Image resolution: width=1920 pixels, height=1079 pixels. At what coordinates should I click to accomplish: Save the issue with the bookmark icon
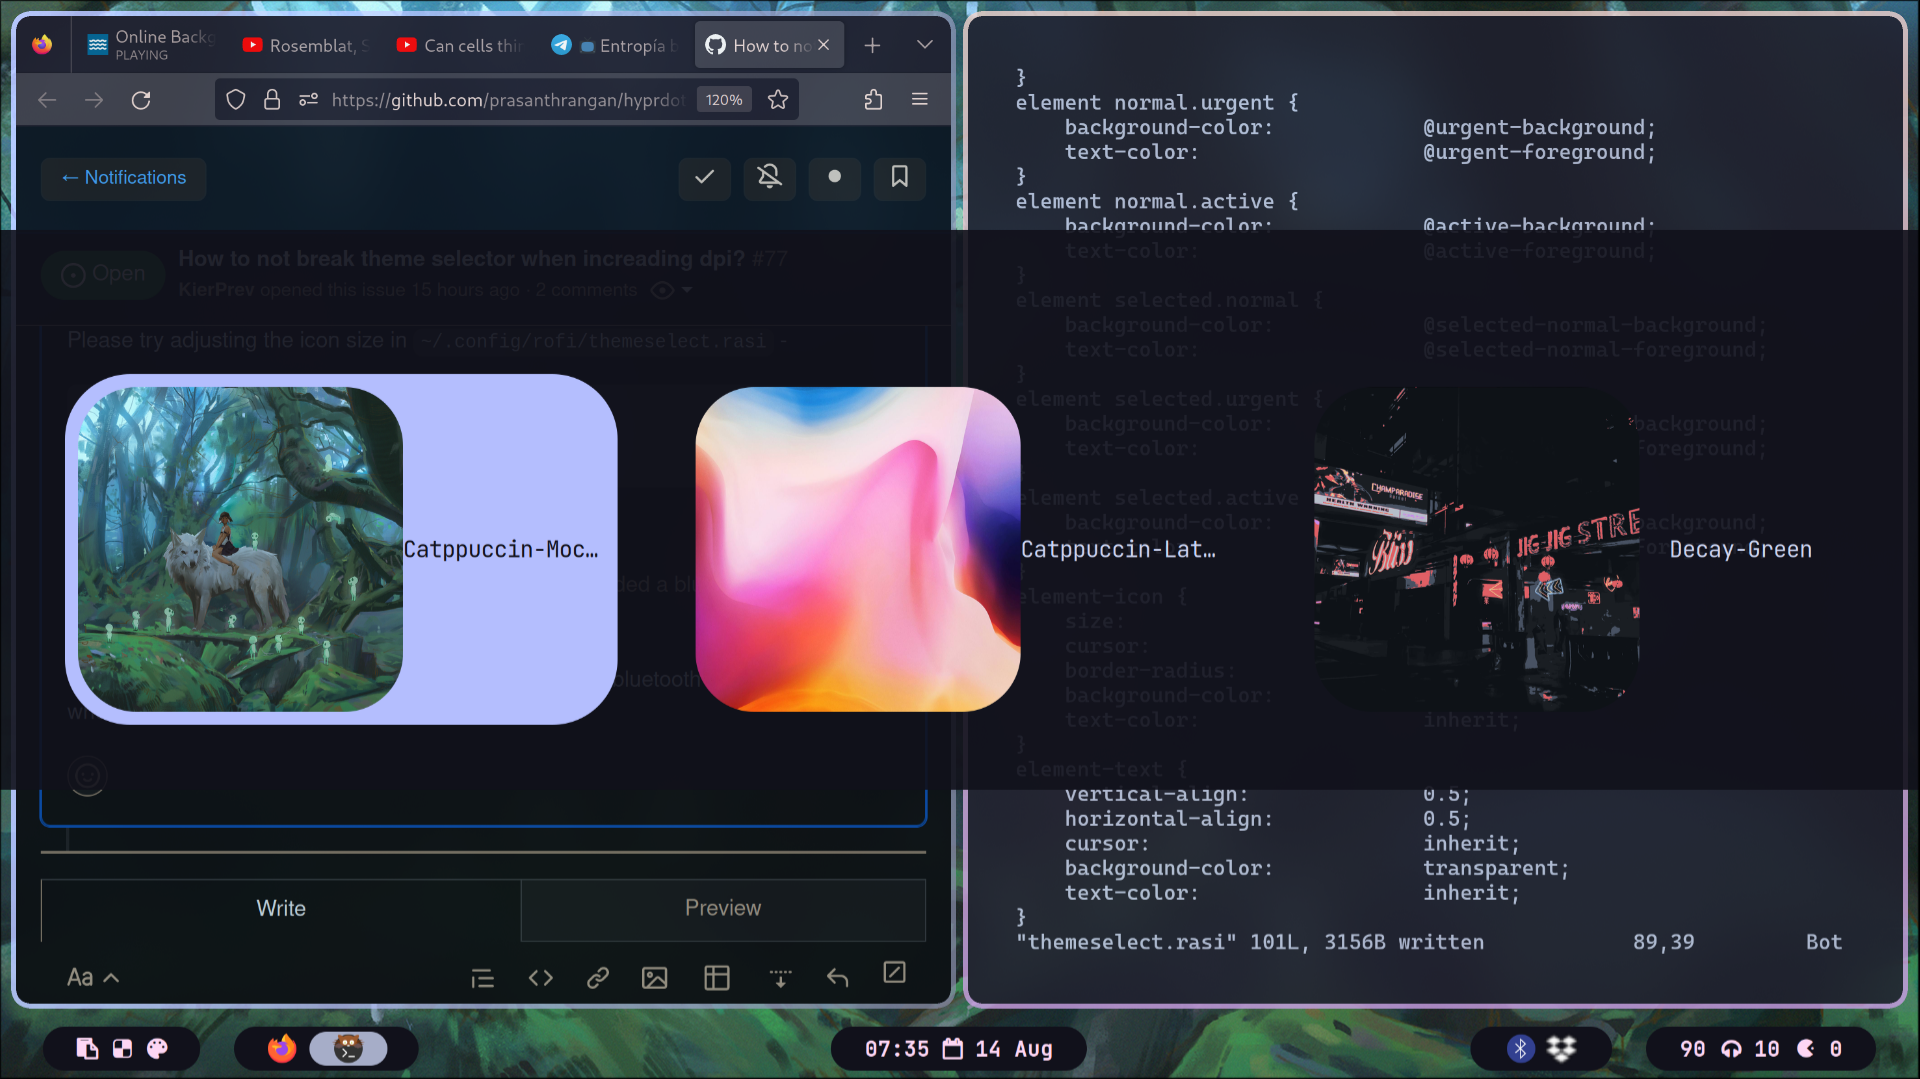point(899,179)
